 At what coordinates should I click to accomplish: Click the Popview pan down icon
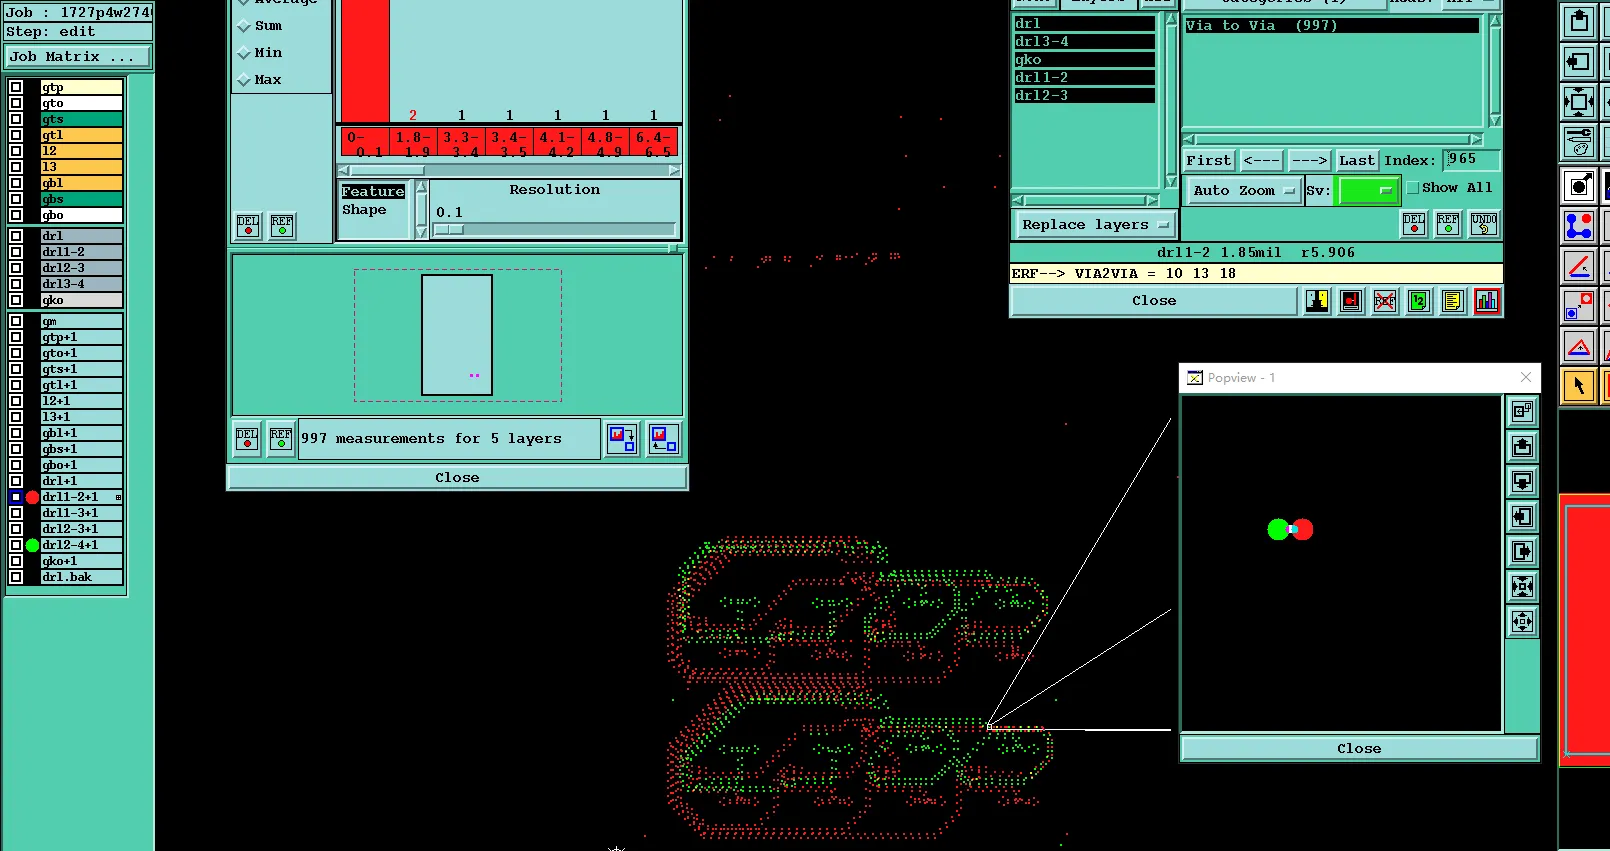[x=1522, y=481]
